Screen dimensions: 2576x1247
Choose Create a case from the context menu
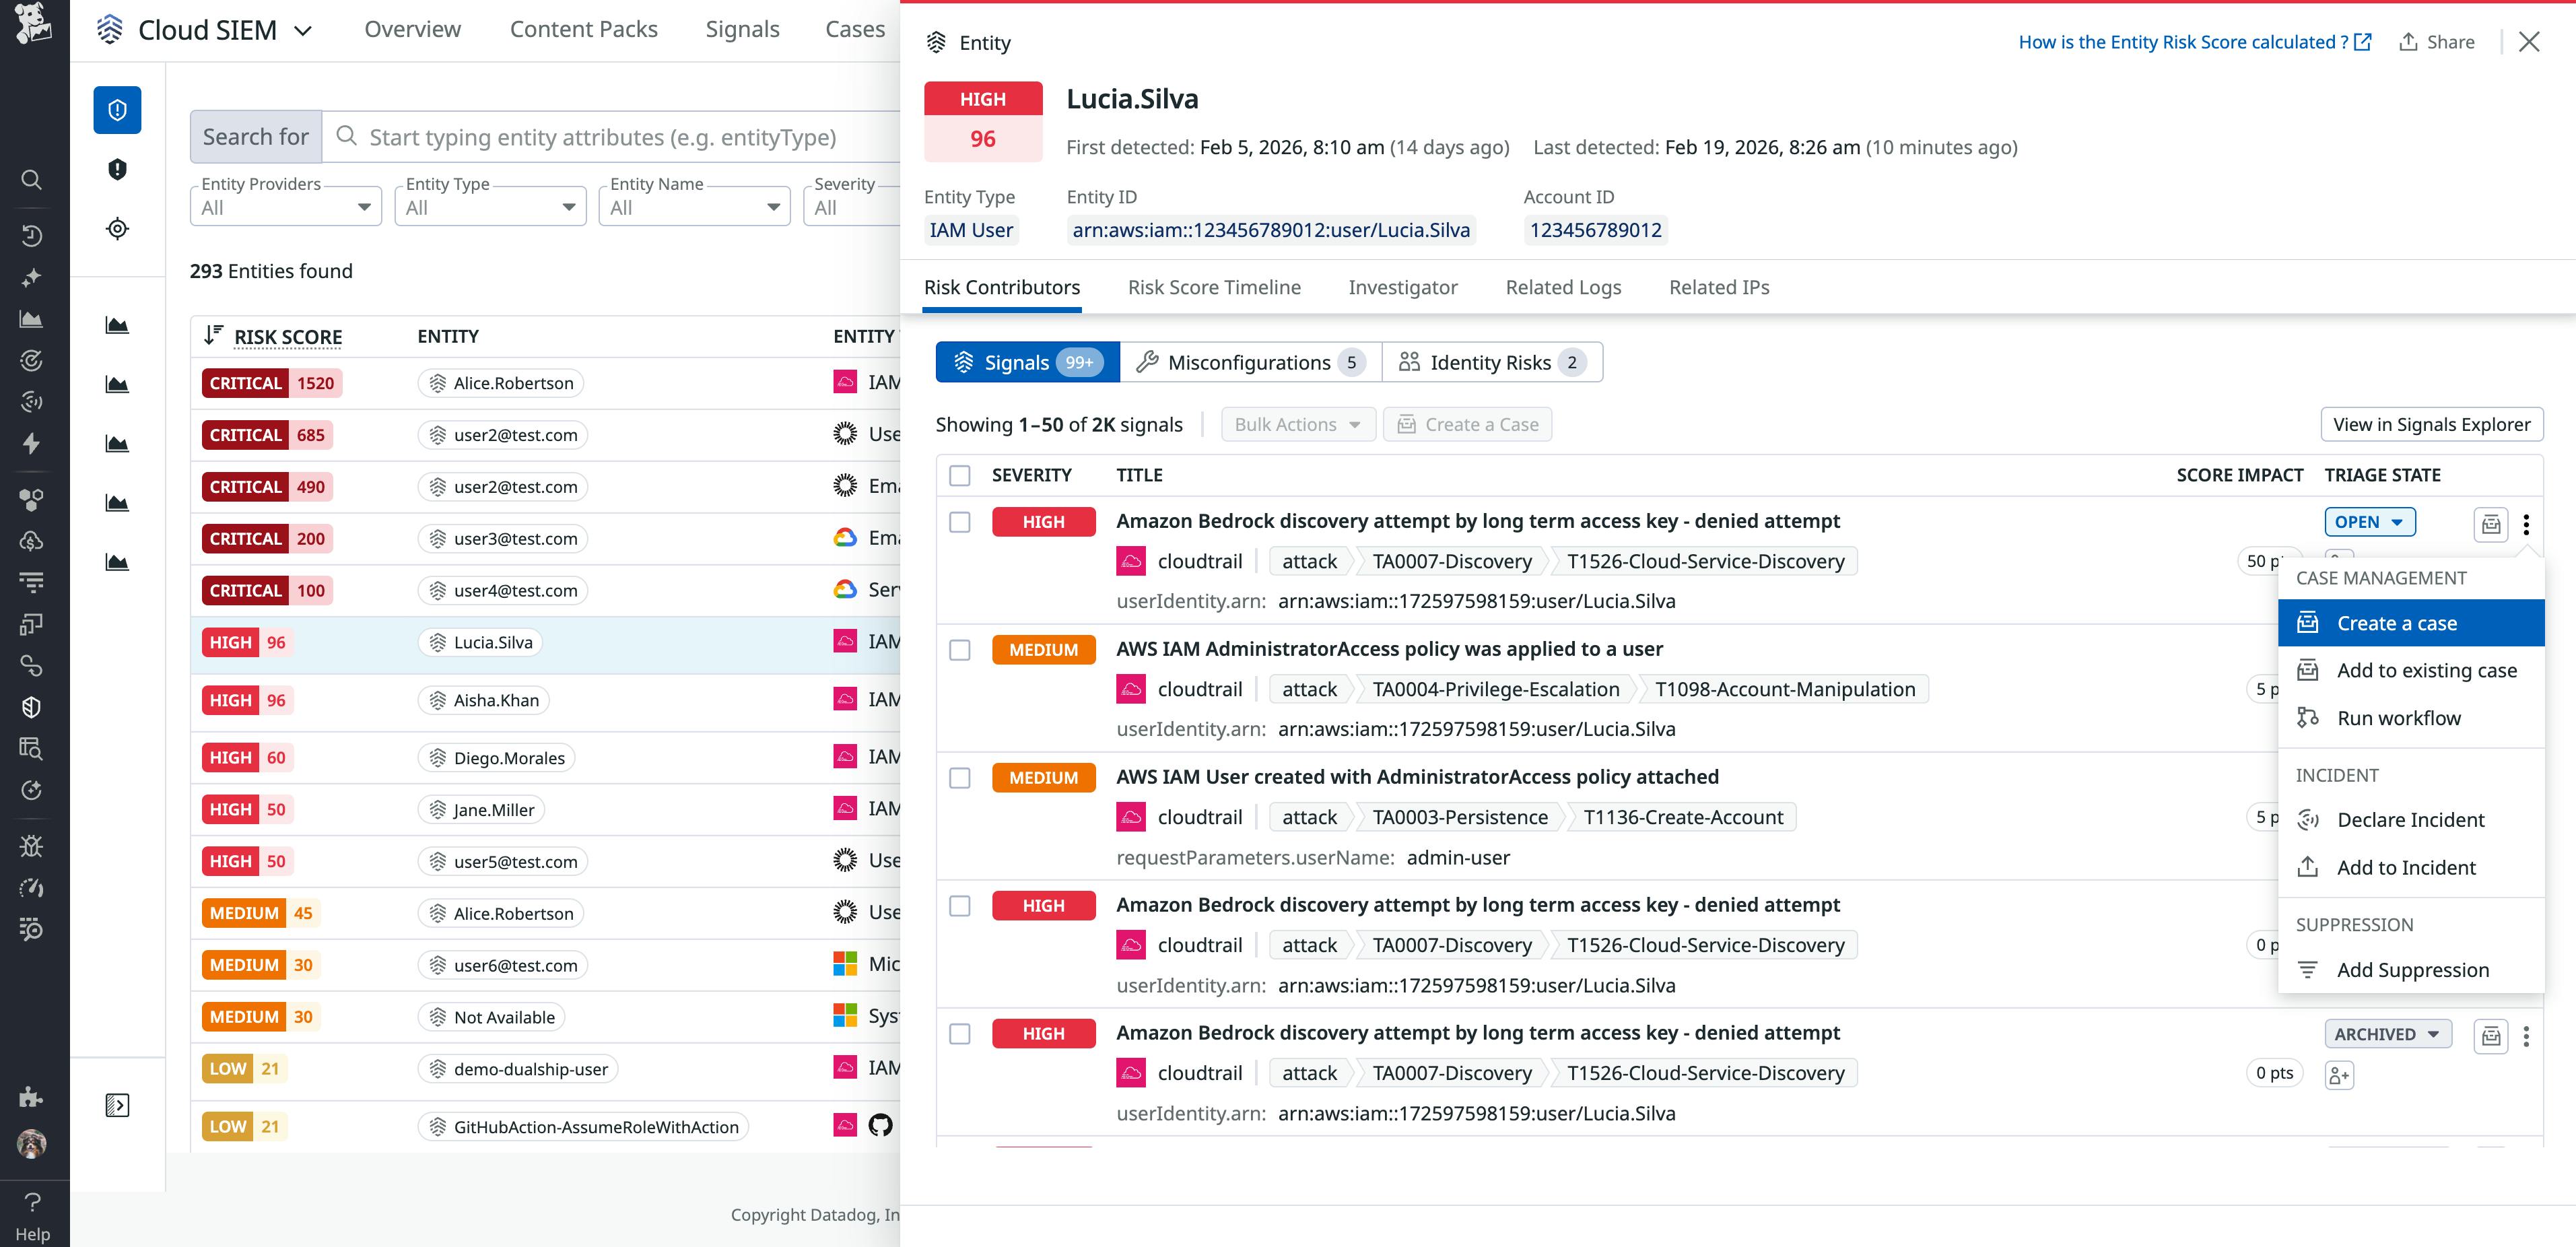pyautogui.click(x=2397, y=622)
